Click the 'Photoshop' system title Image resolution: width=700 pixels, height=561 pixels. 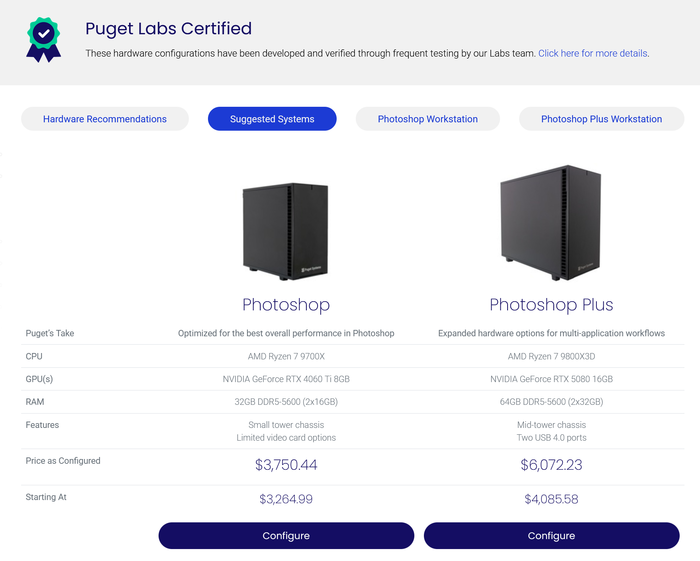click(286, 304)
